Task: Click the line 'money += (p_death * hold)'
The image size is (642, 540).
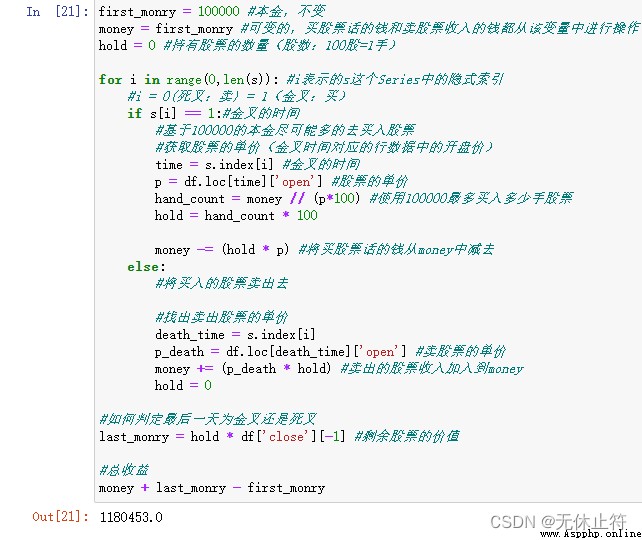Action: (242, 368)
